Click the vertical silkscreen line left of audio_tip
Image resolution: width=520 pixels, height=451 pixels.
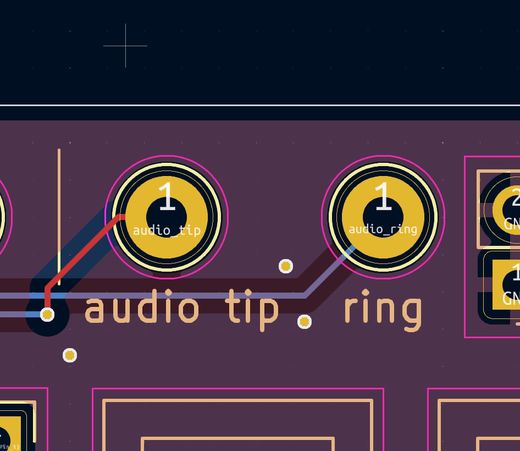tap(59, 217)
